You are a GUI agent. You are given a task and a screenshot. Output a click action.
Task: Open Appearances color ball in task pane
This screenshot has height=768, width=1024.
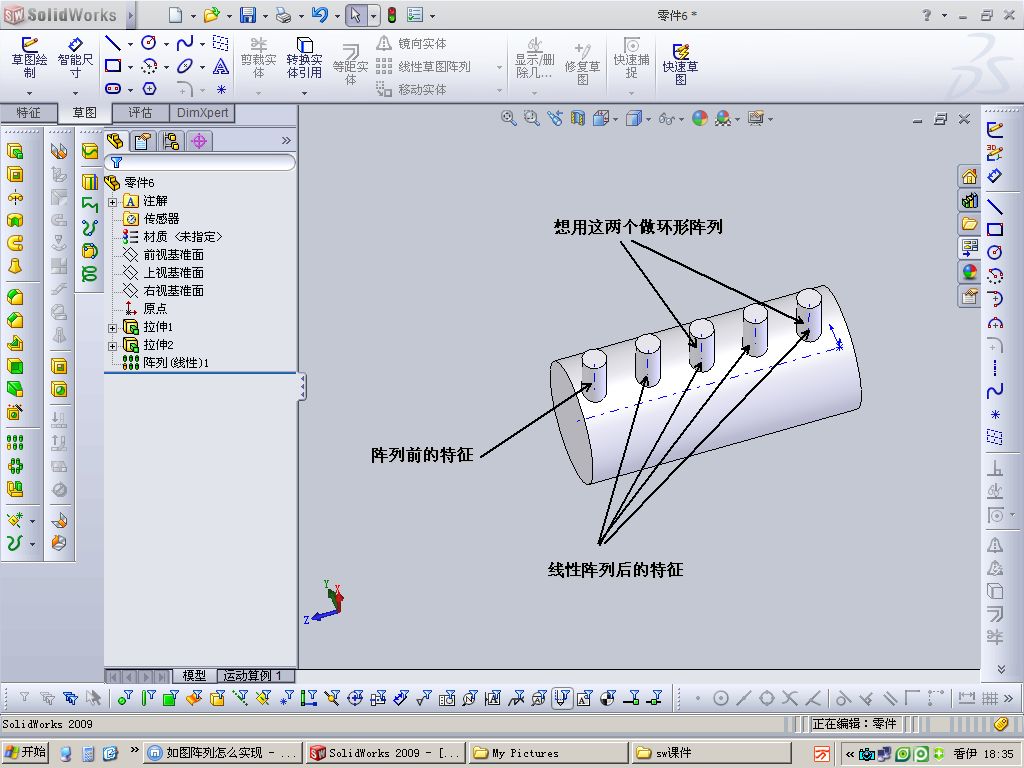[970, 272]
